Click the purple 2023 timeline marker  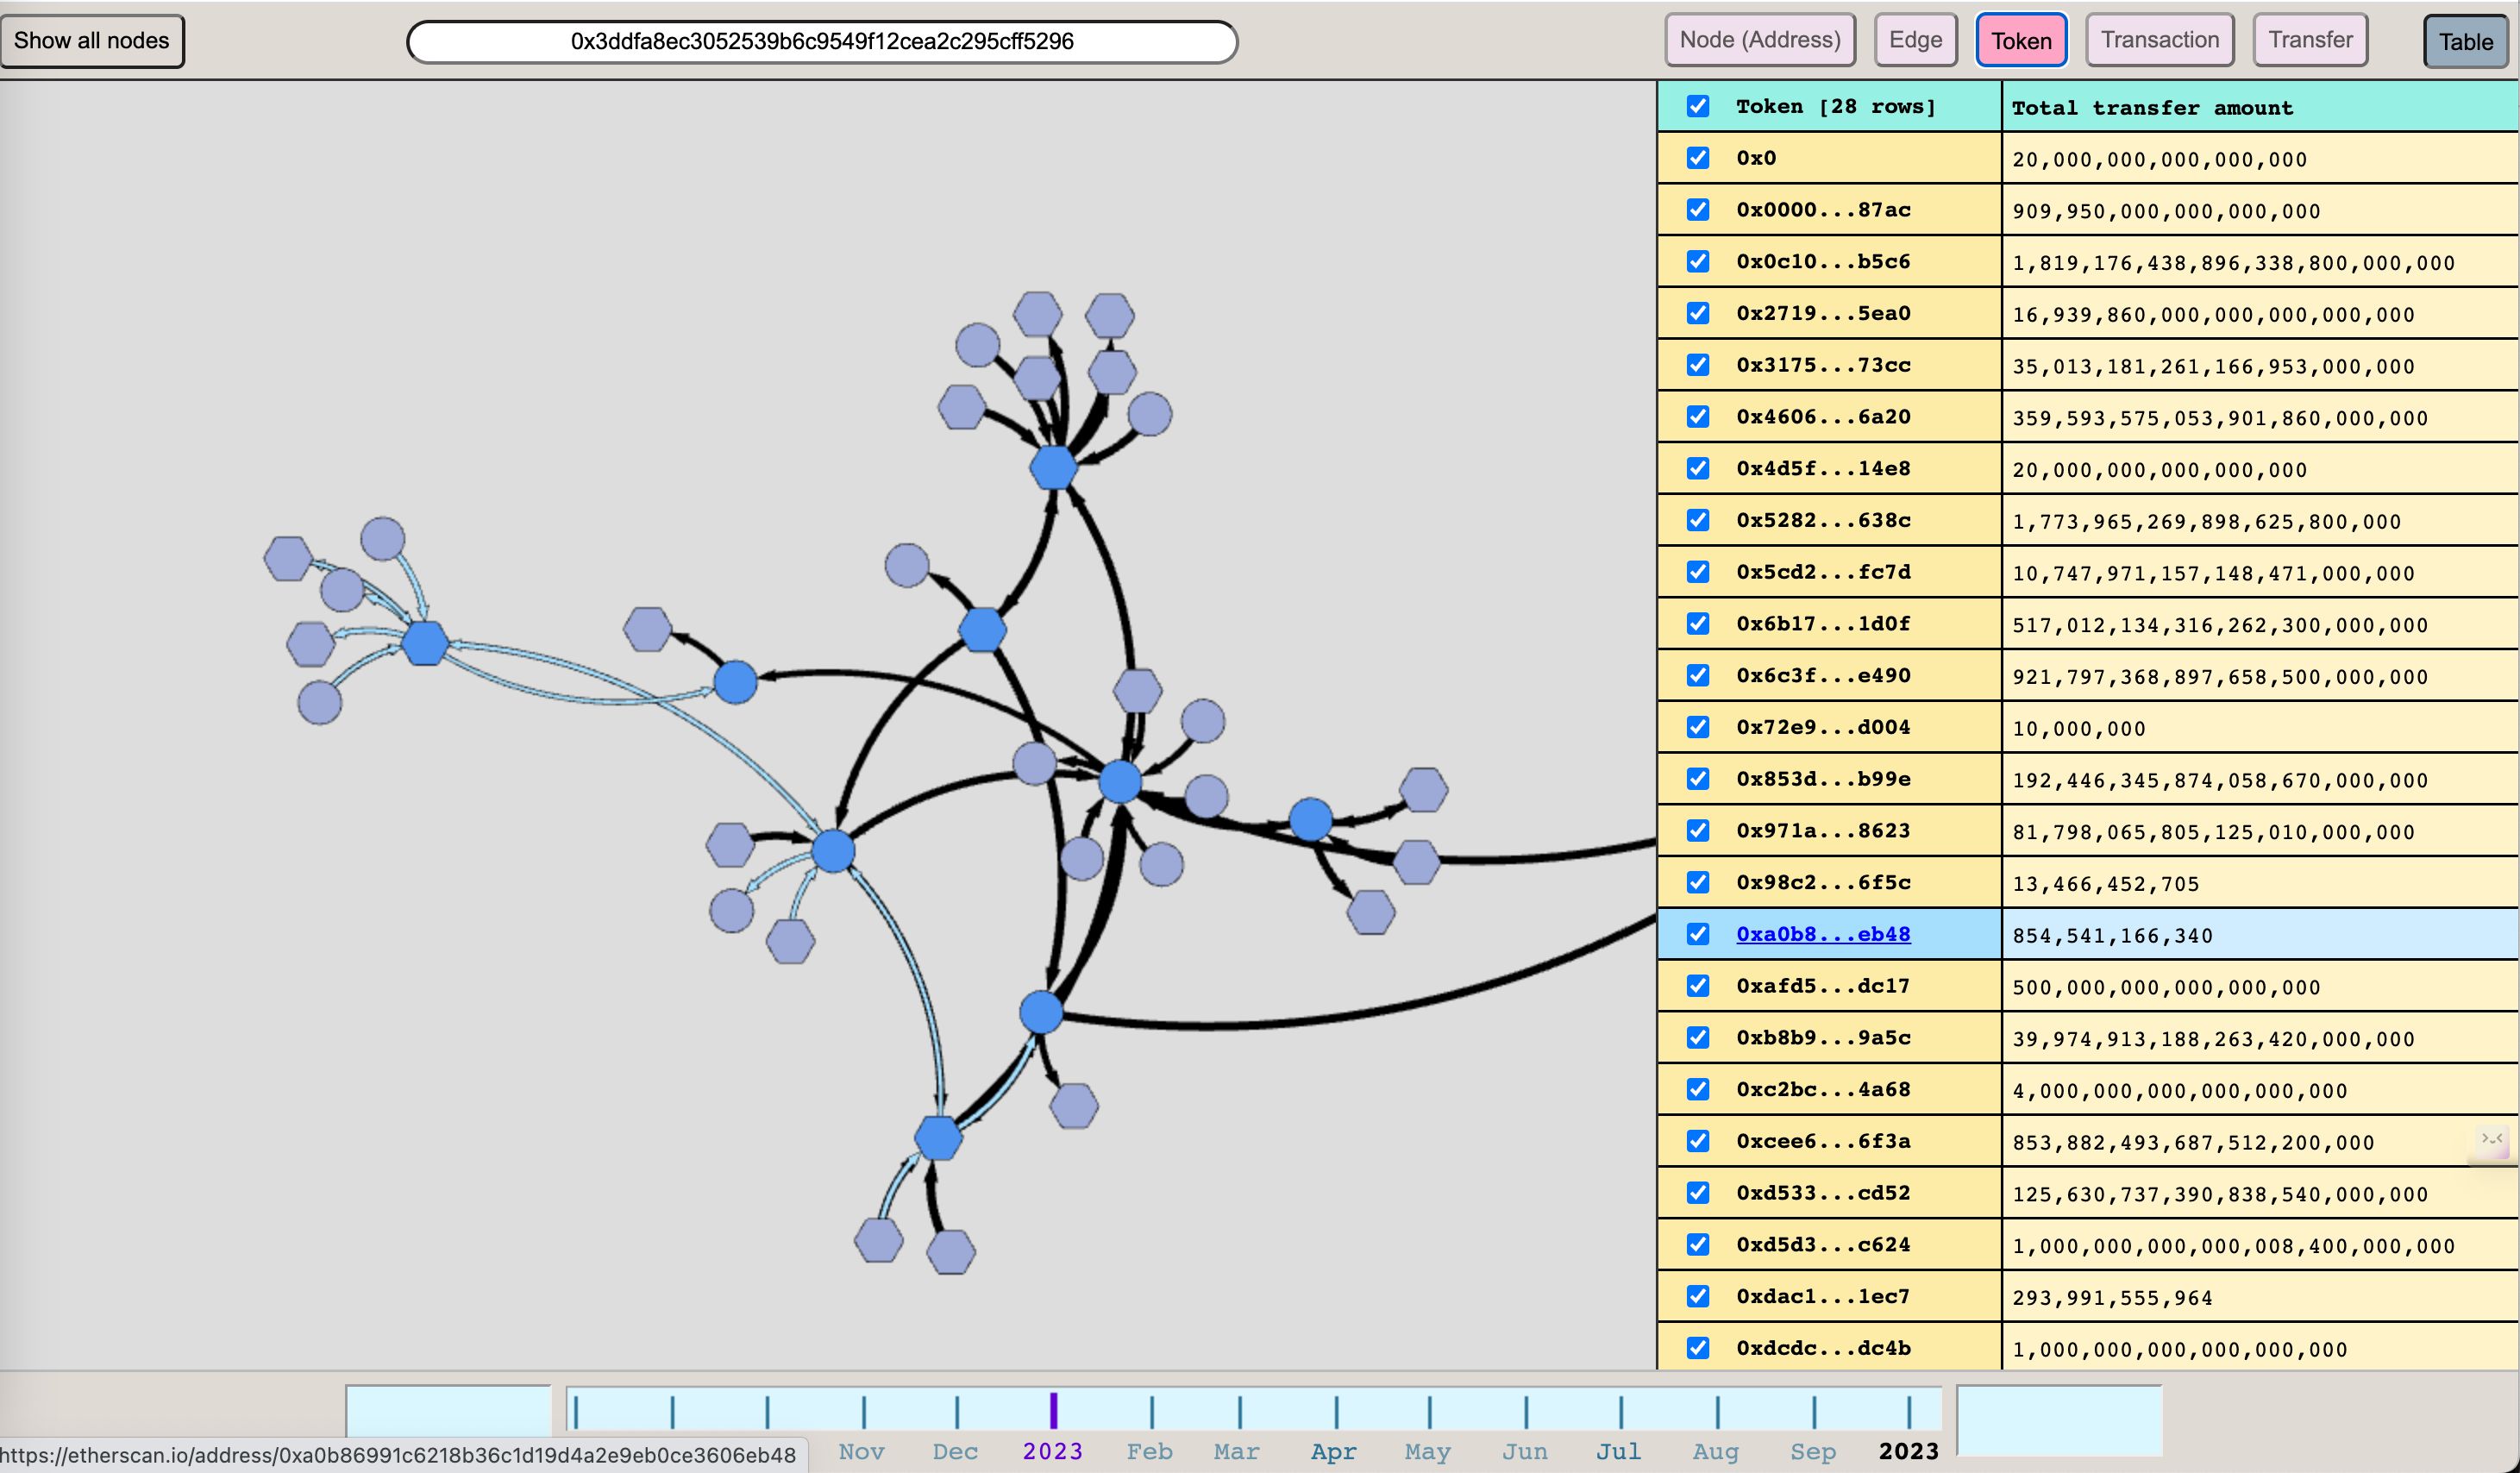point(1053,1411)
